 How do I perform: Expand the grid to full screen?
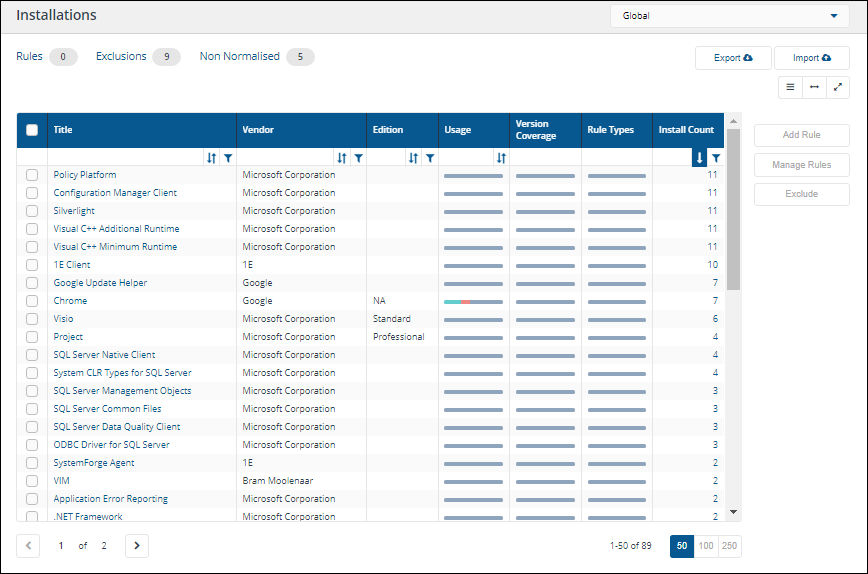838,87
